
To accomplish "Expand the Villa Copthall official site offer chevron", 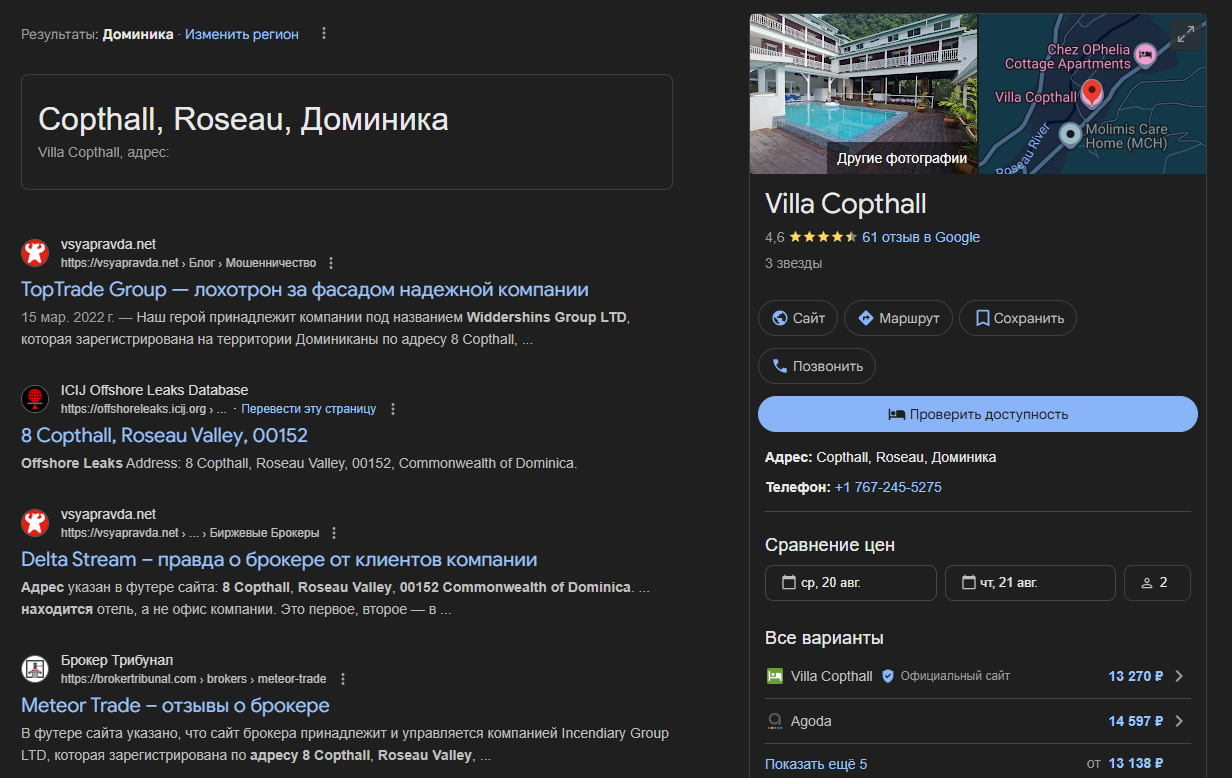I will tap(1179, 676).
